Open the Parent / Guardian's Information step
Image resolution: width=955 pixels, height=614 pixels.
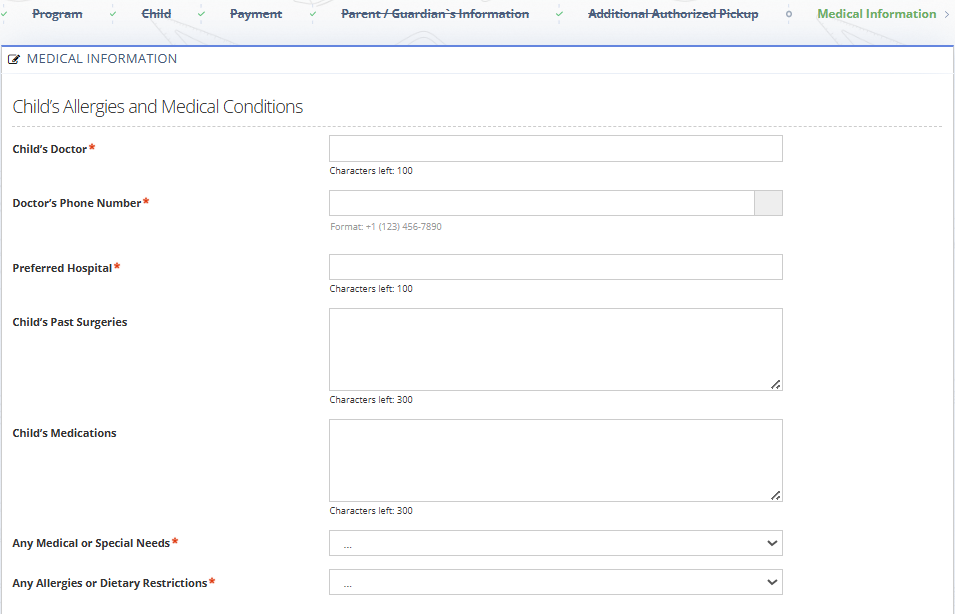435,14
